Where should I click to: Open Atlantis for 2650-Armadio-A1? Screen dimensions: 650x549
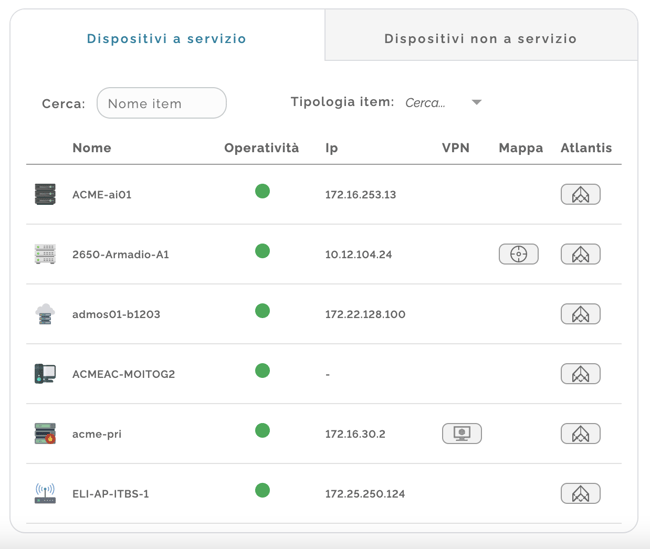(x=580, y=254)
